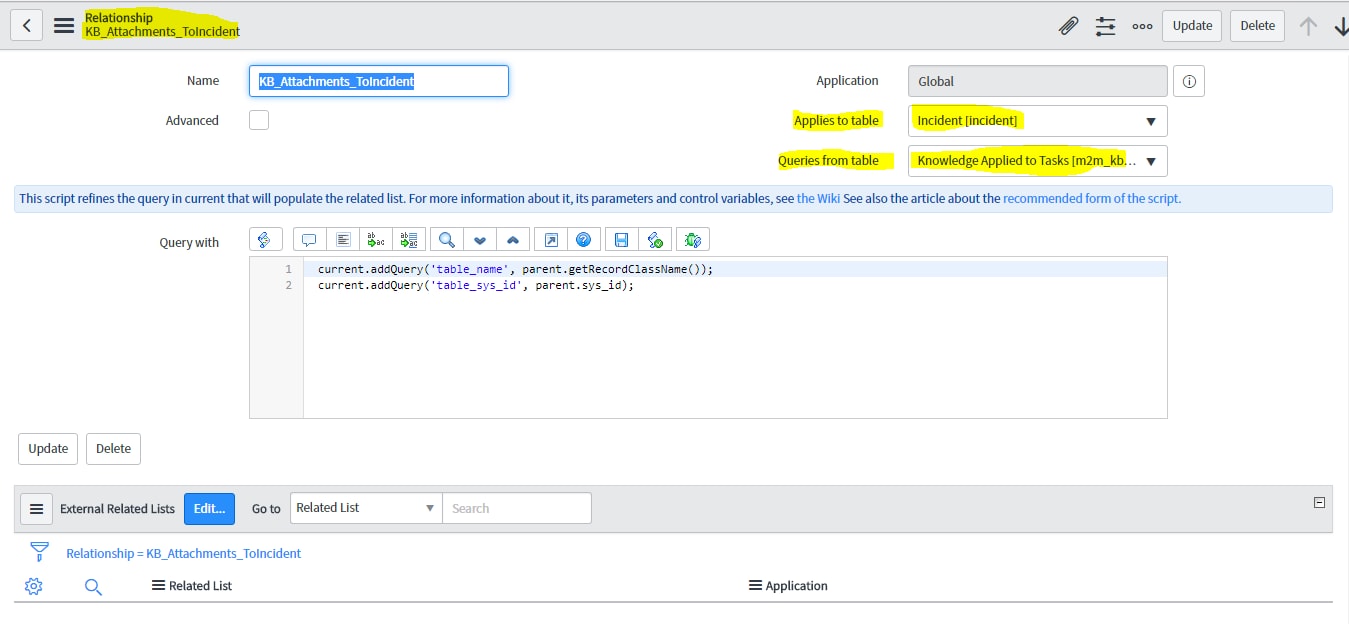Open Application column header menu
Image resolution: width=1349 pixels, height=624 pixels.
click(755, 586)
